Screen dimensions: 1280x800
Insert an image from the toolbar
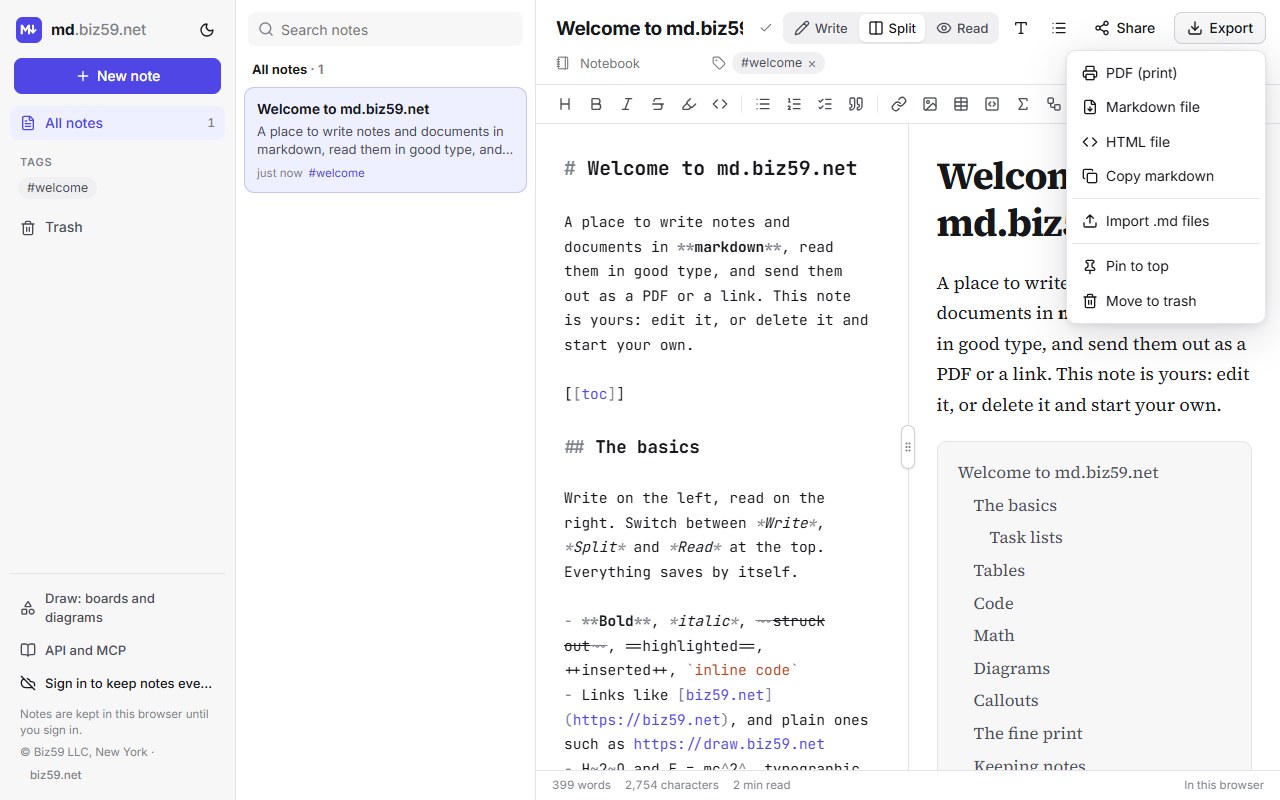click(930, 104)
